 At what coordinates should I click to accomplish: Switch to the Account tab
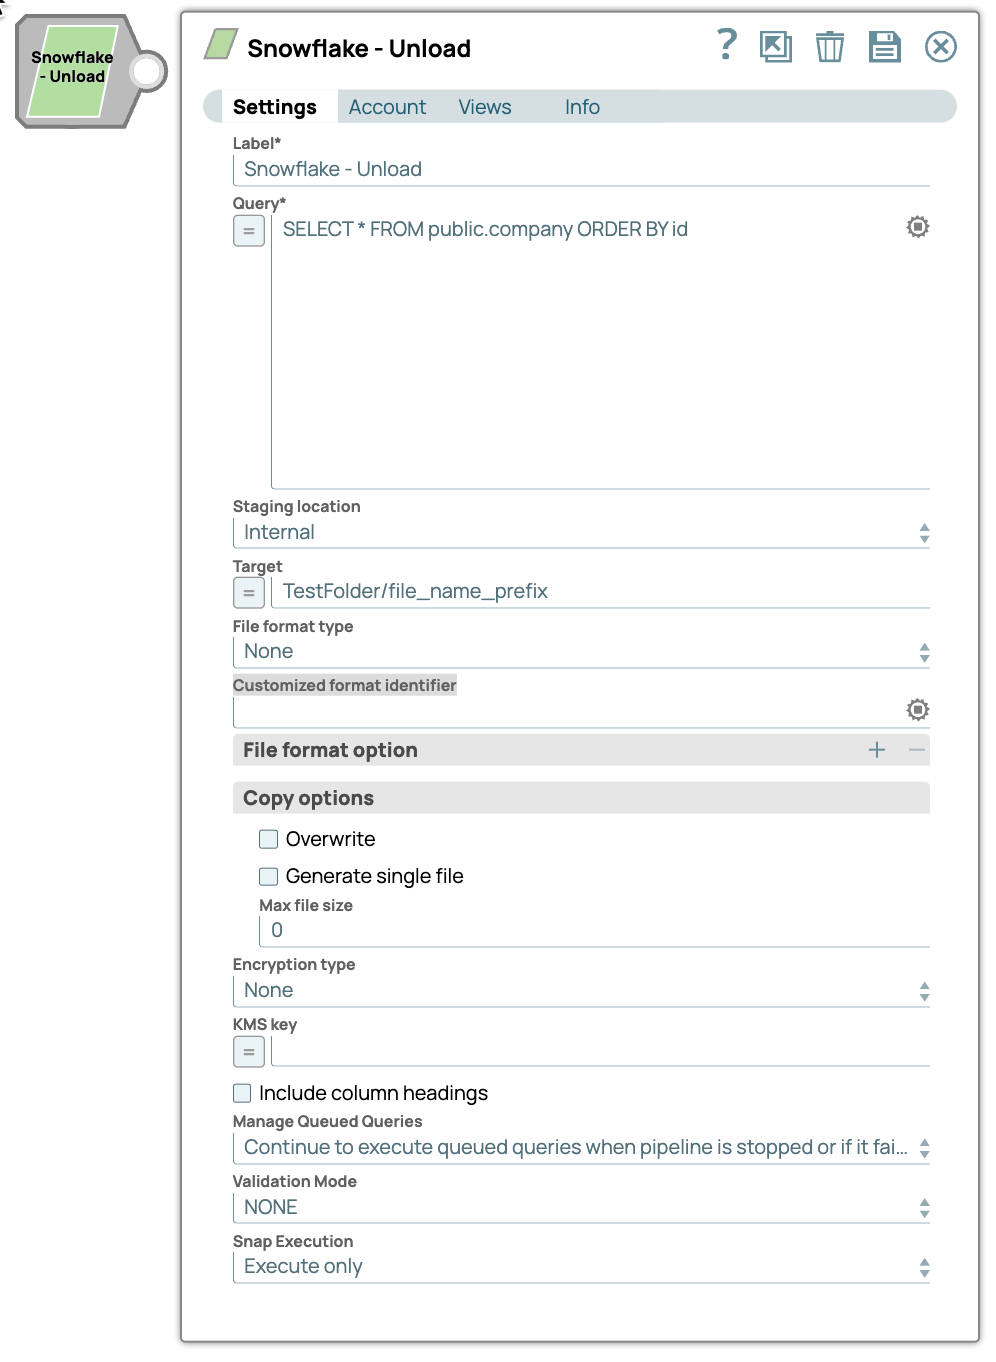(387, 106)
